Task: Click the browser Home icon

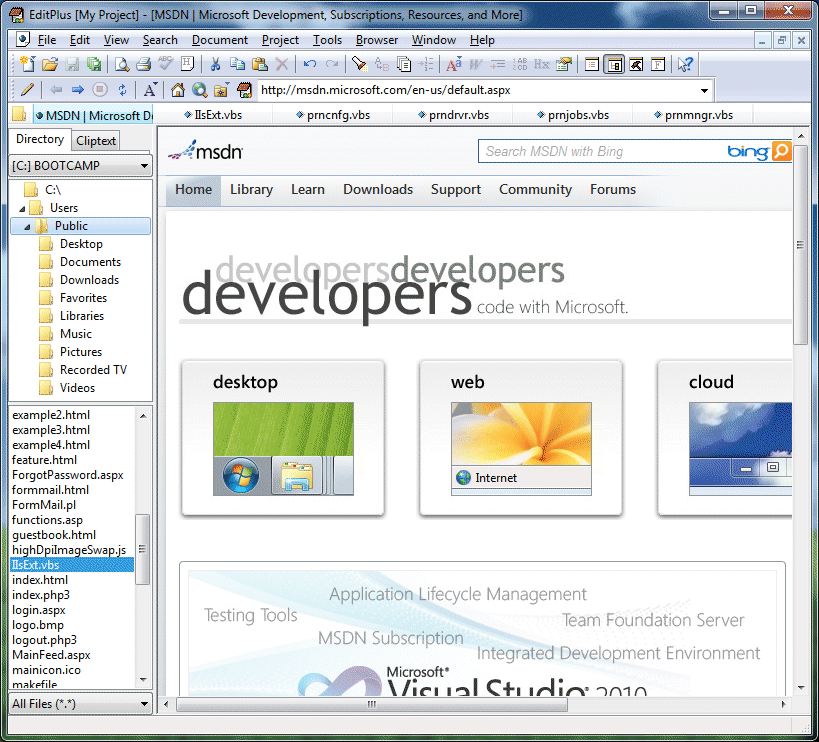Action: tap(178, 90)
